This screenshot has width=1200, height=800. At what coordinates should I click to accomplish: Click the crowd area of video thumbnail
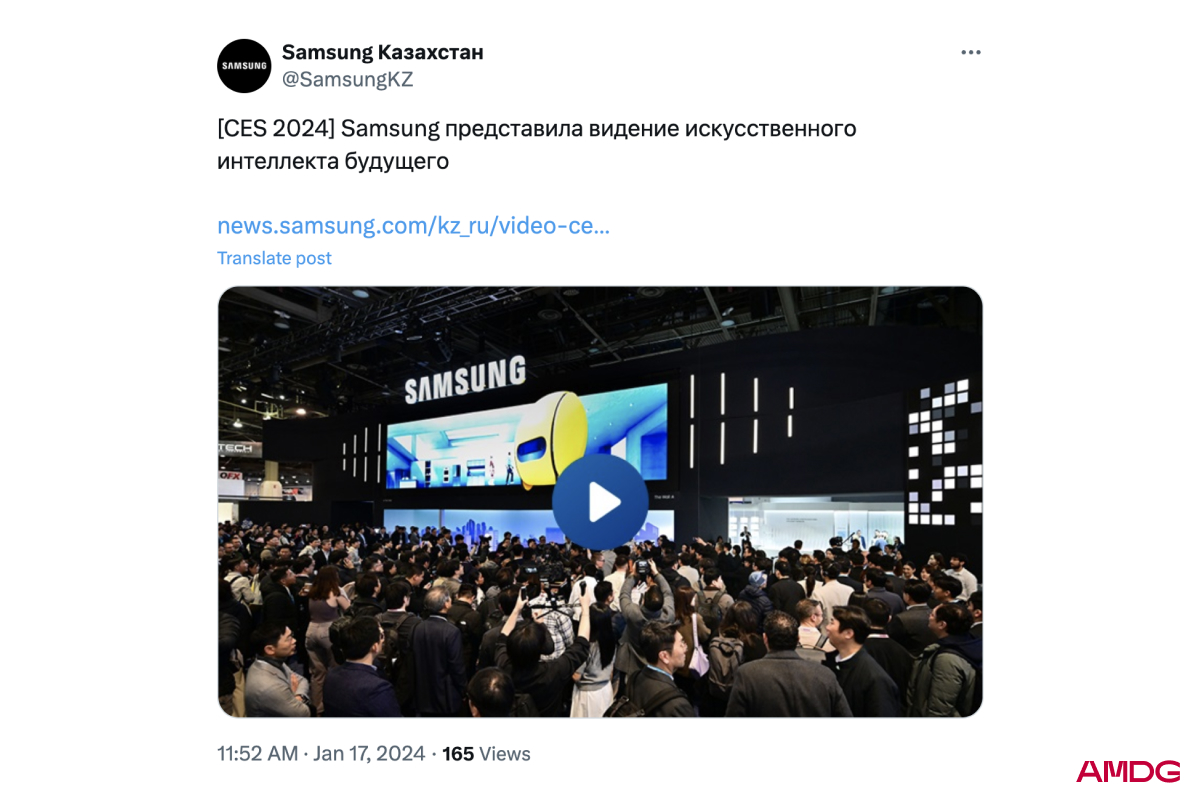click(600, 630)
